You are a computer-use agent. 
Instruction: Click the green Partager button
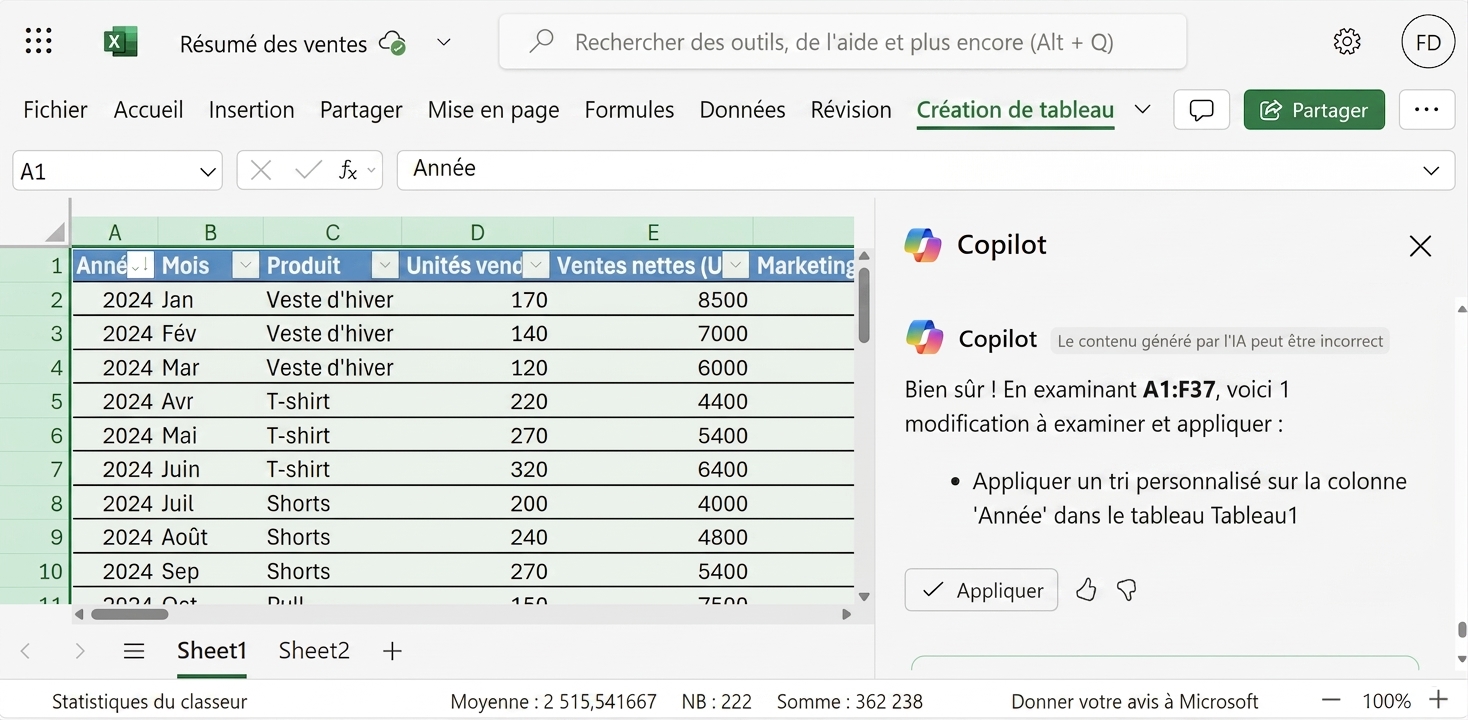pyautogui.click(x=1314, y=110)
